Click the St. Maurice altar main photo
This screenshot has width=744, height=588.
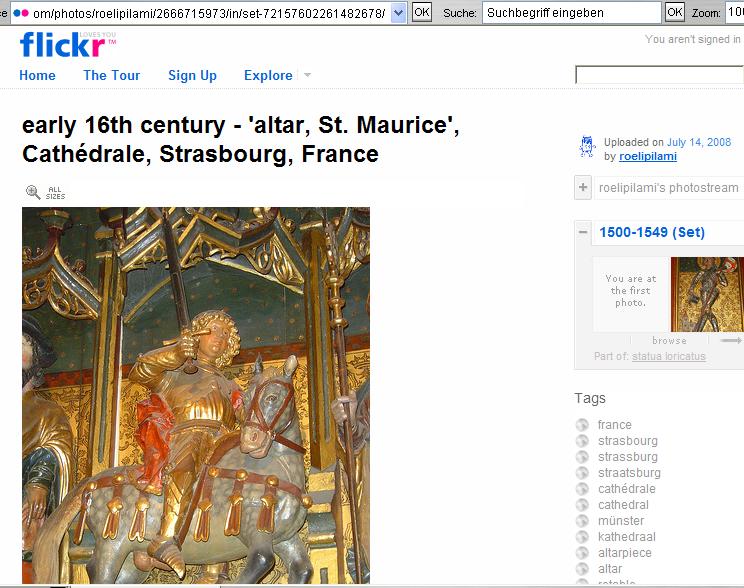tap(196, 395)
